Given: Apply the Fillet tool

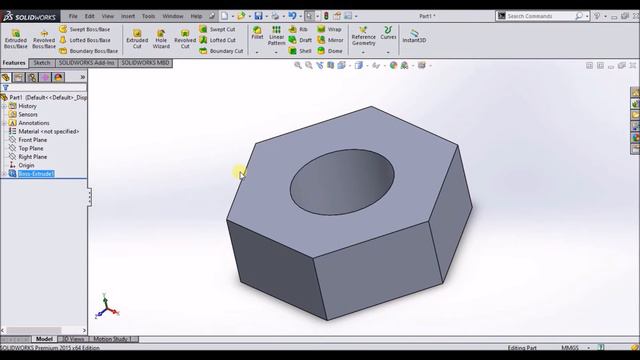Looking at the screenshot, I should (257, 33).
